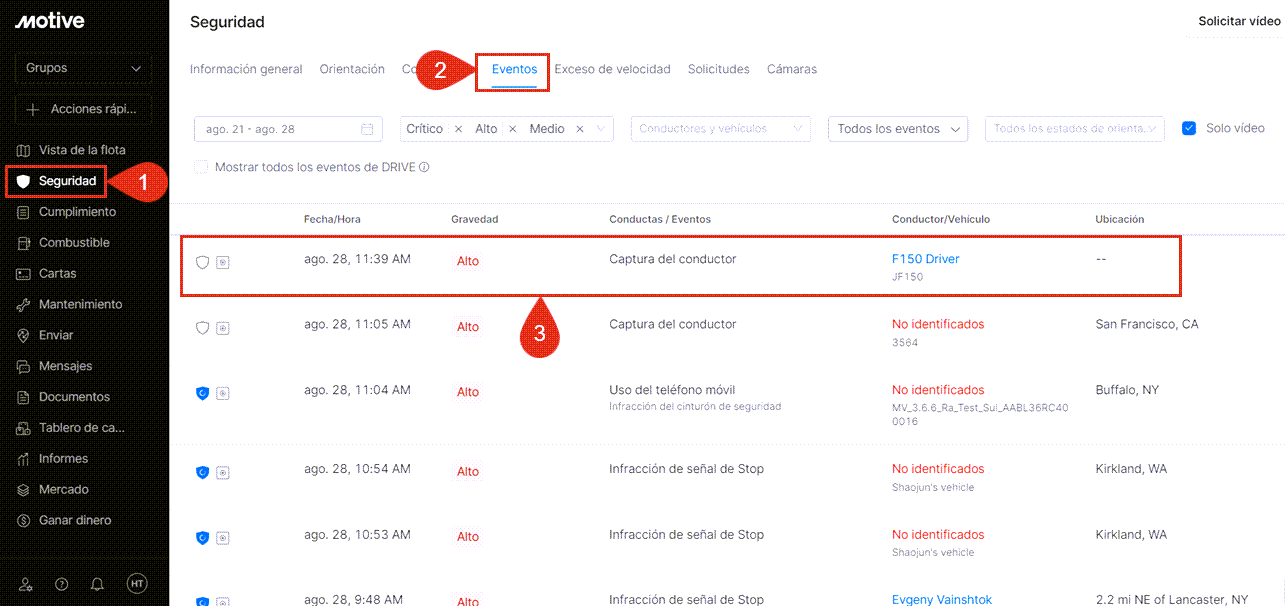Disable the Solo vídeo checkbox

1188,127
